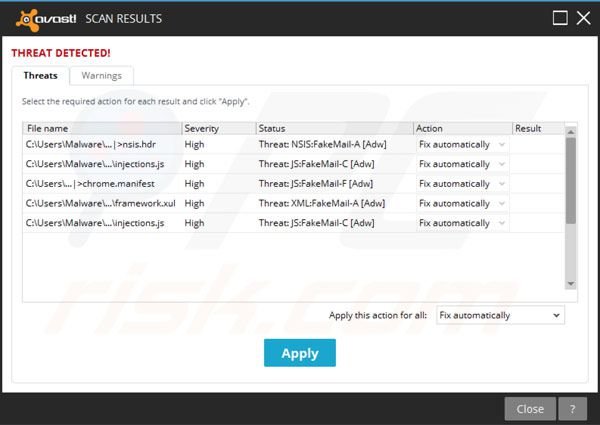Click the 'THREAT DETECTED!' heading
600x425 pixels.
[x=61, y=53]
